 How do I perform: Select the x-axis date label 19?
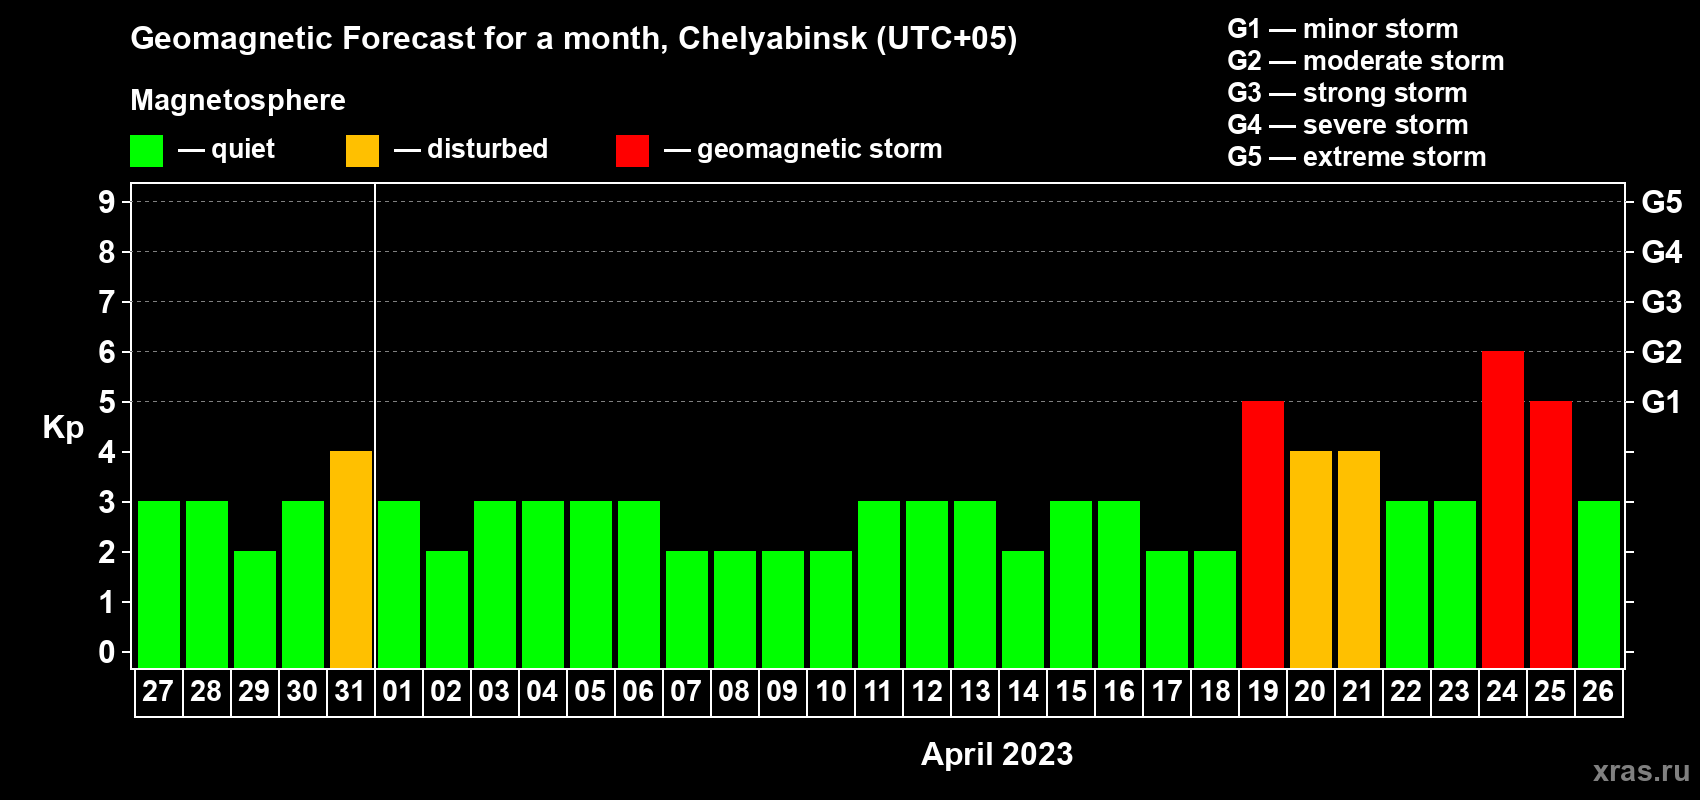coord(1262,692)
